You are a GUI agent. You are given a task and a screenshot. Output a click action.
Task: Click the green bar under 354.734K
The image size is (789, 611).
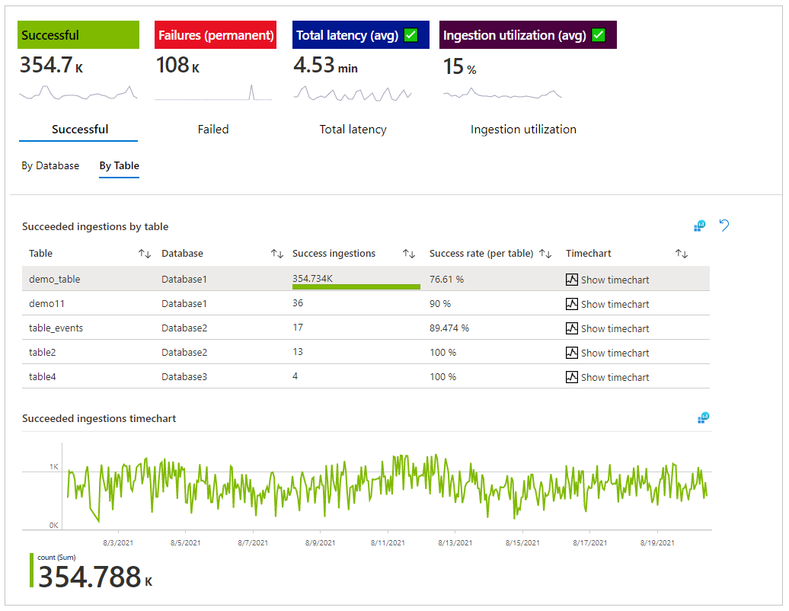pos(356,286)
